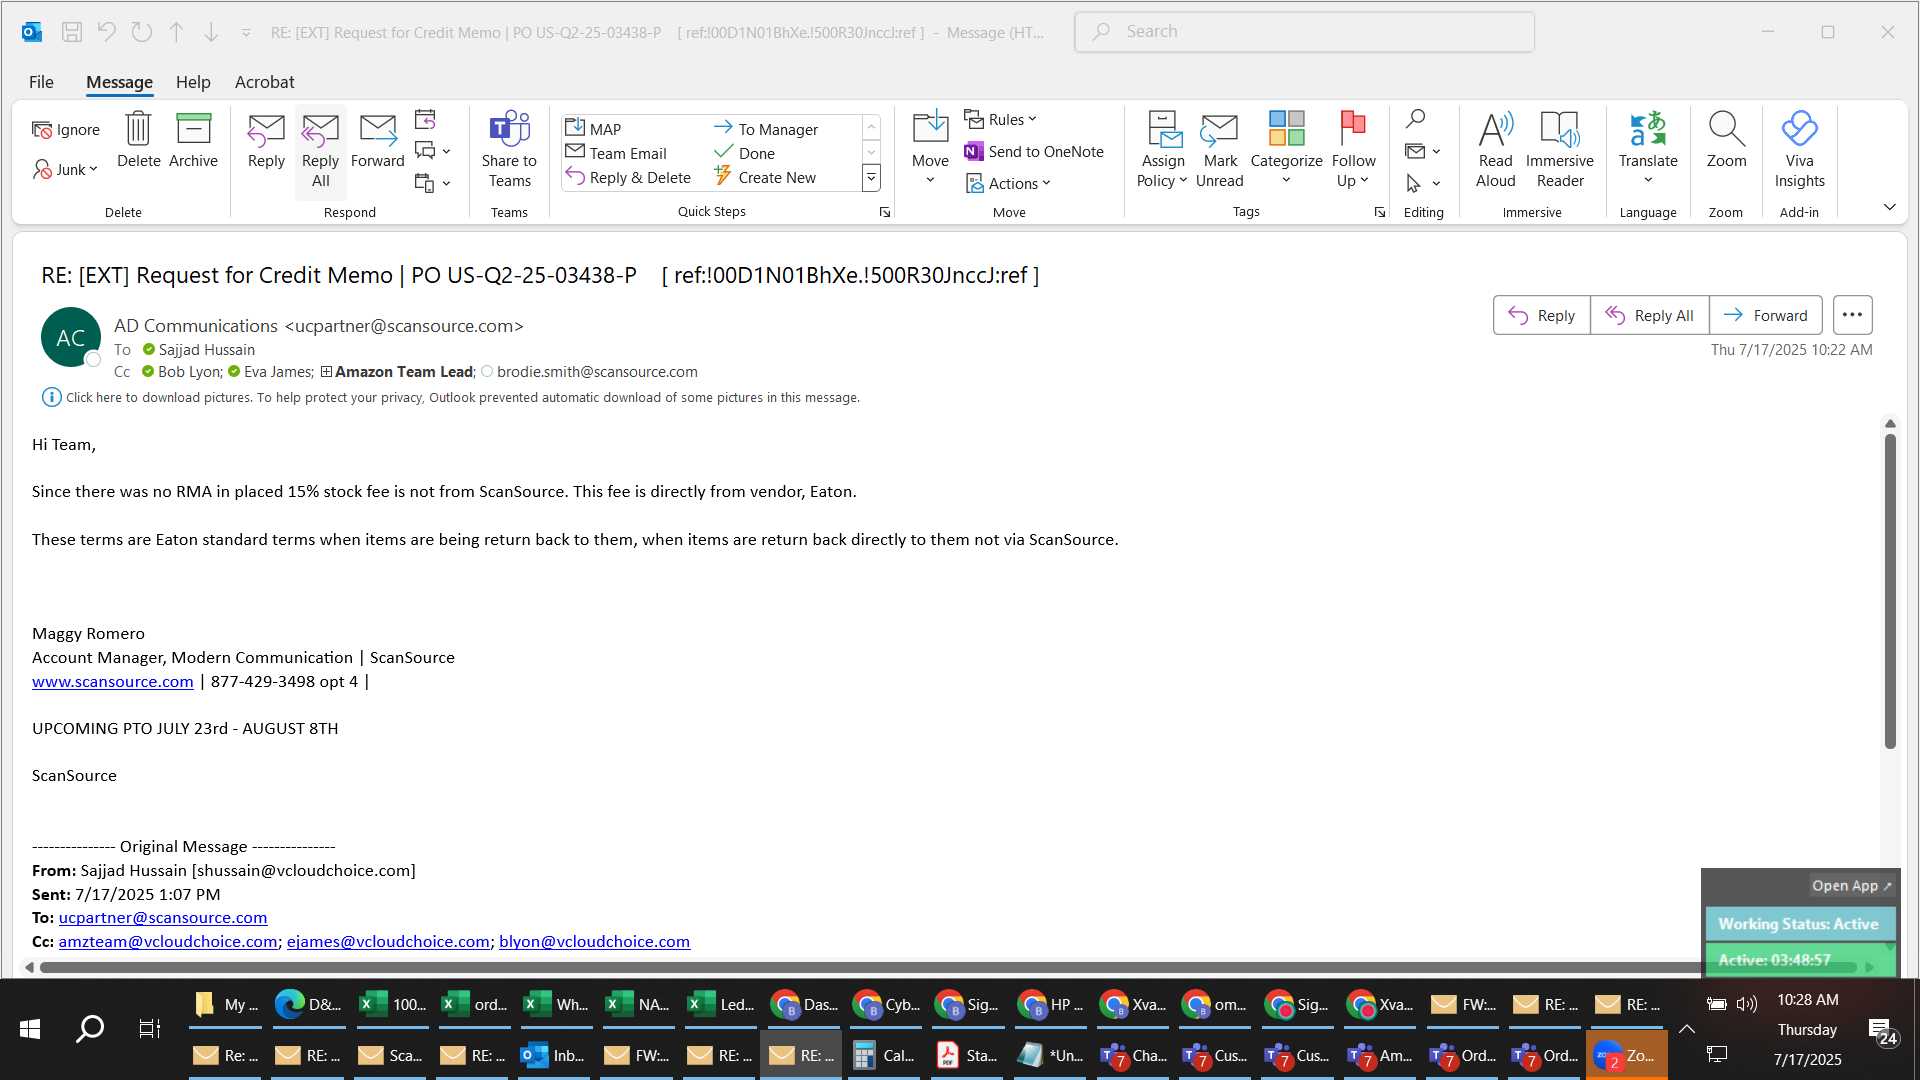
Task: Open the Zoom magnifier tool
Action: tap(1726, 140)
